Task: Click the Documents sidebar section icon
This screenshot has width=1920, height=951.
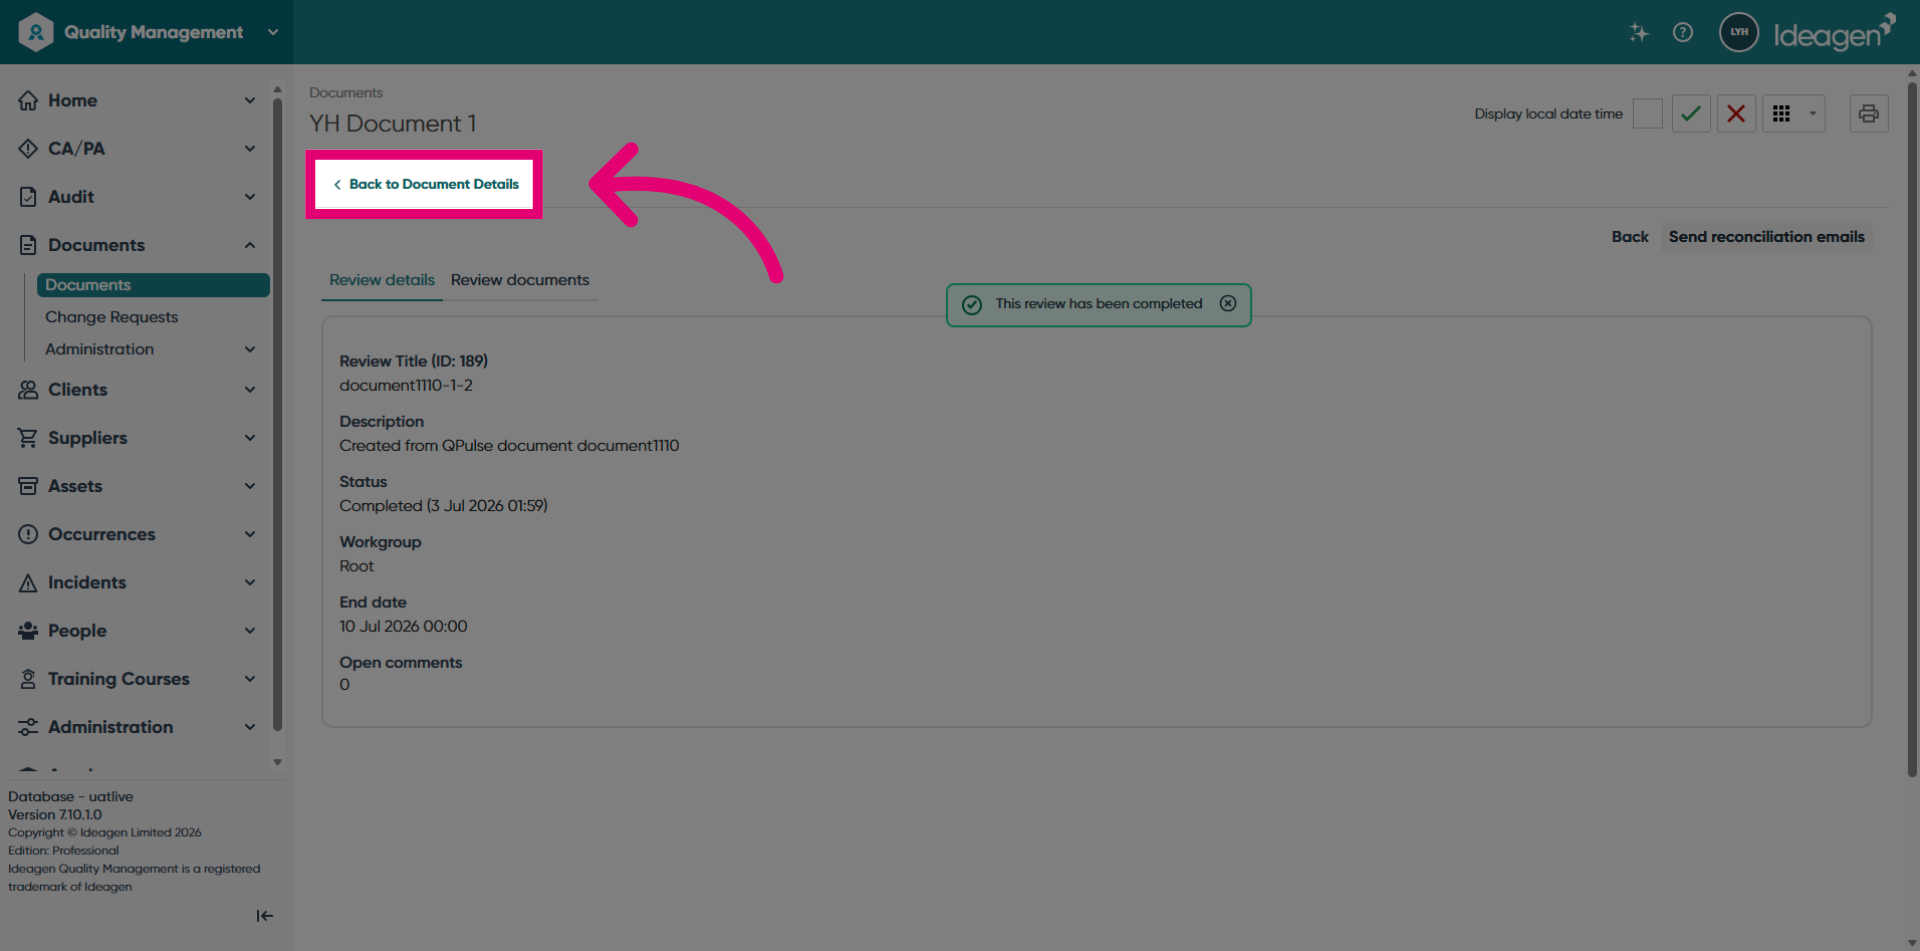Action: pyautogui.click(x=28, y=245)
